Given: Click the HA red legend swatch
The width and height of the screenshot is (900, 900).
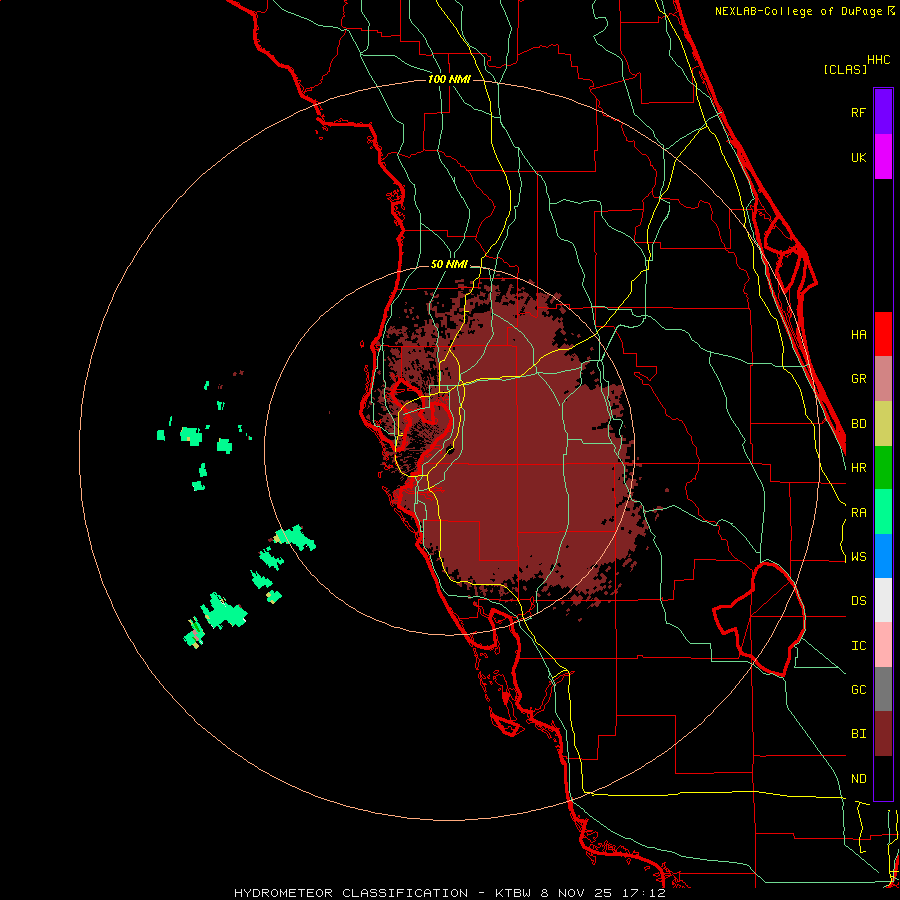Looking at the screenshot, I should (x=883, y=334).
